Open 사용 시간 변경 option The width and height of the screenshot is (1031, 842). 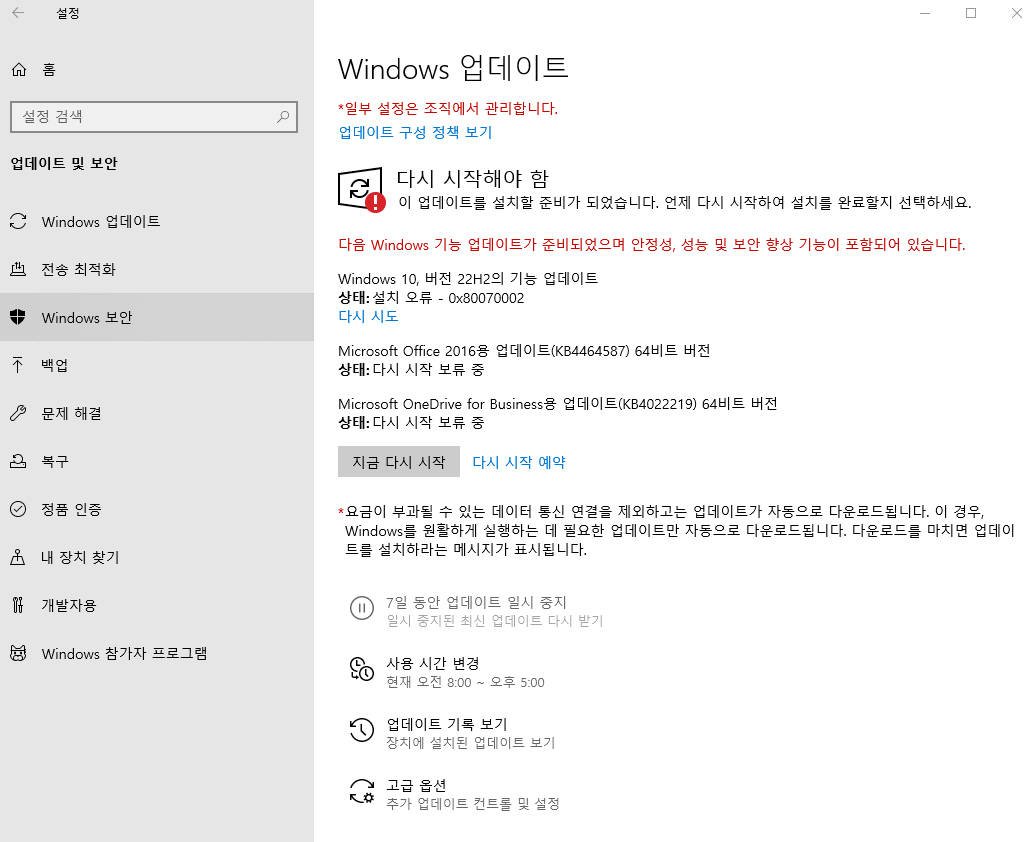tap(447, 672)
